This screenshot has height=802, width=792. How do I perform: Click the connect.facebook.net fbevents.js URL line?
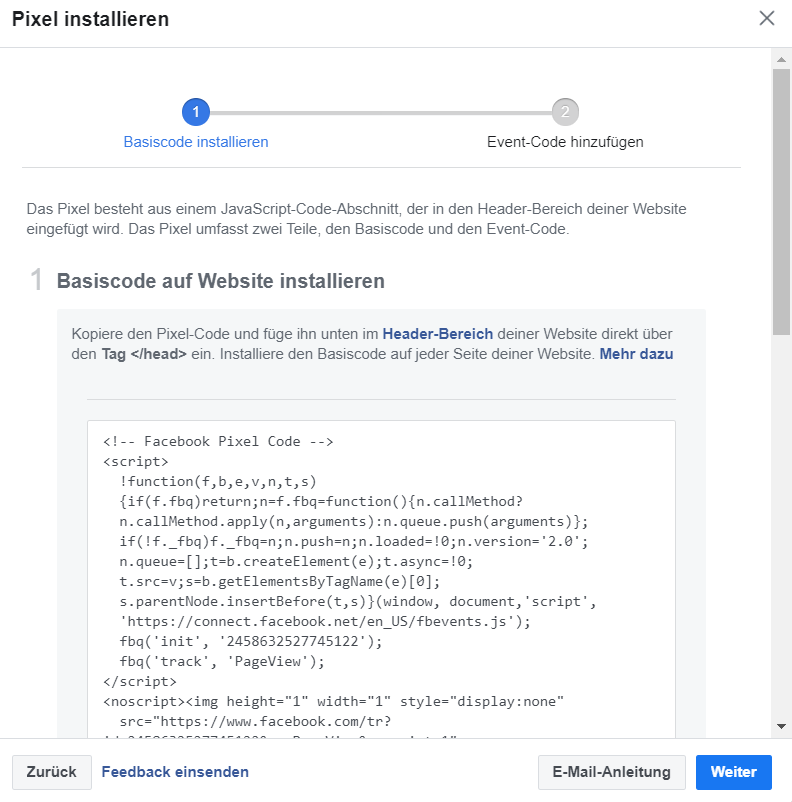[x=325, y=621]
